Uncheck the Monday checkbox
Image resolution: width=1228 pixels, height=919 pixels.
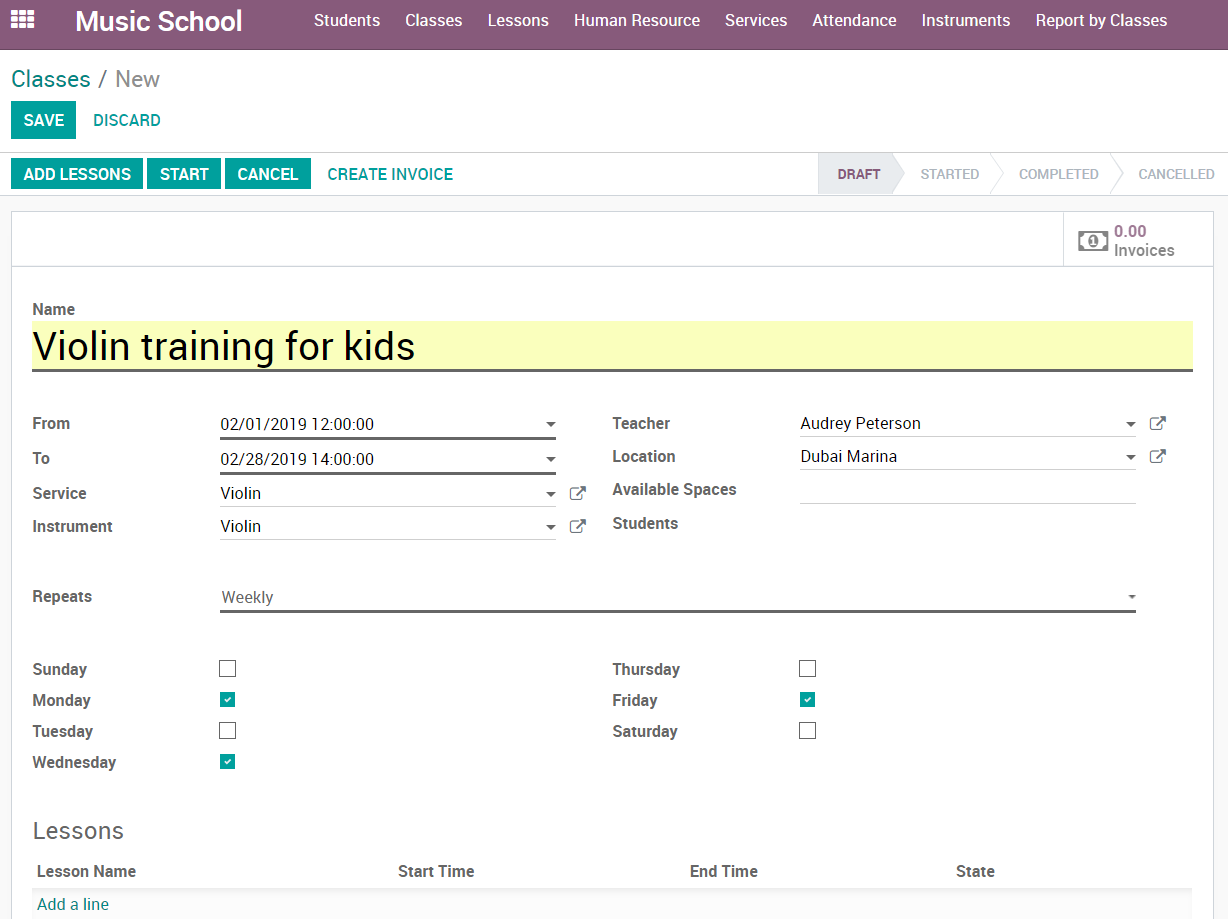[x=228, y=700]
